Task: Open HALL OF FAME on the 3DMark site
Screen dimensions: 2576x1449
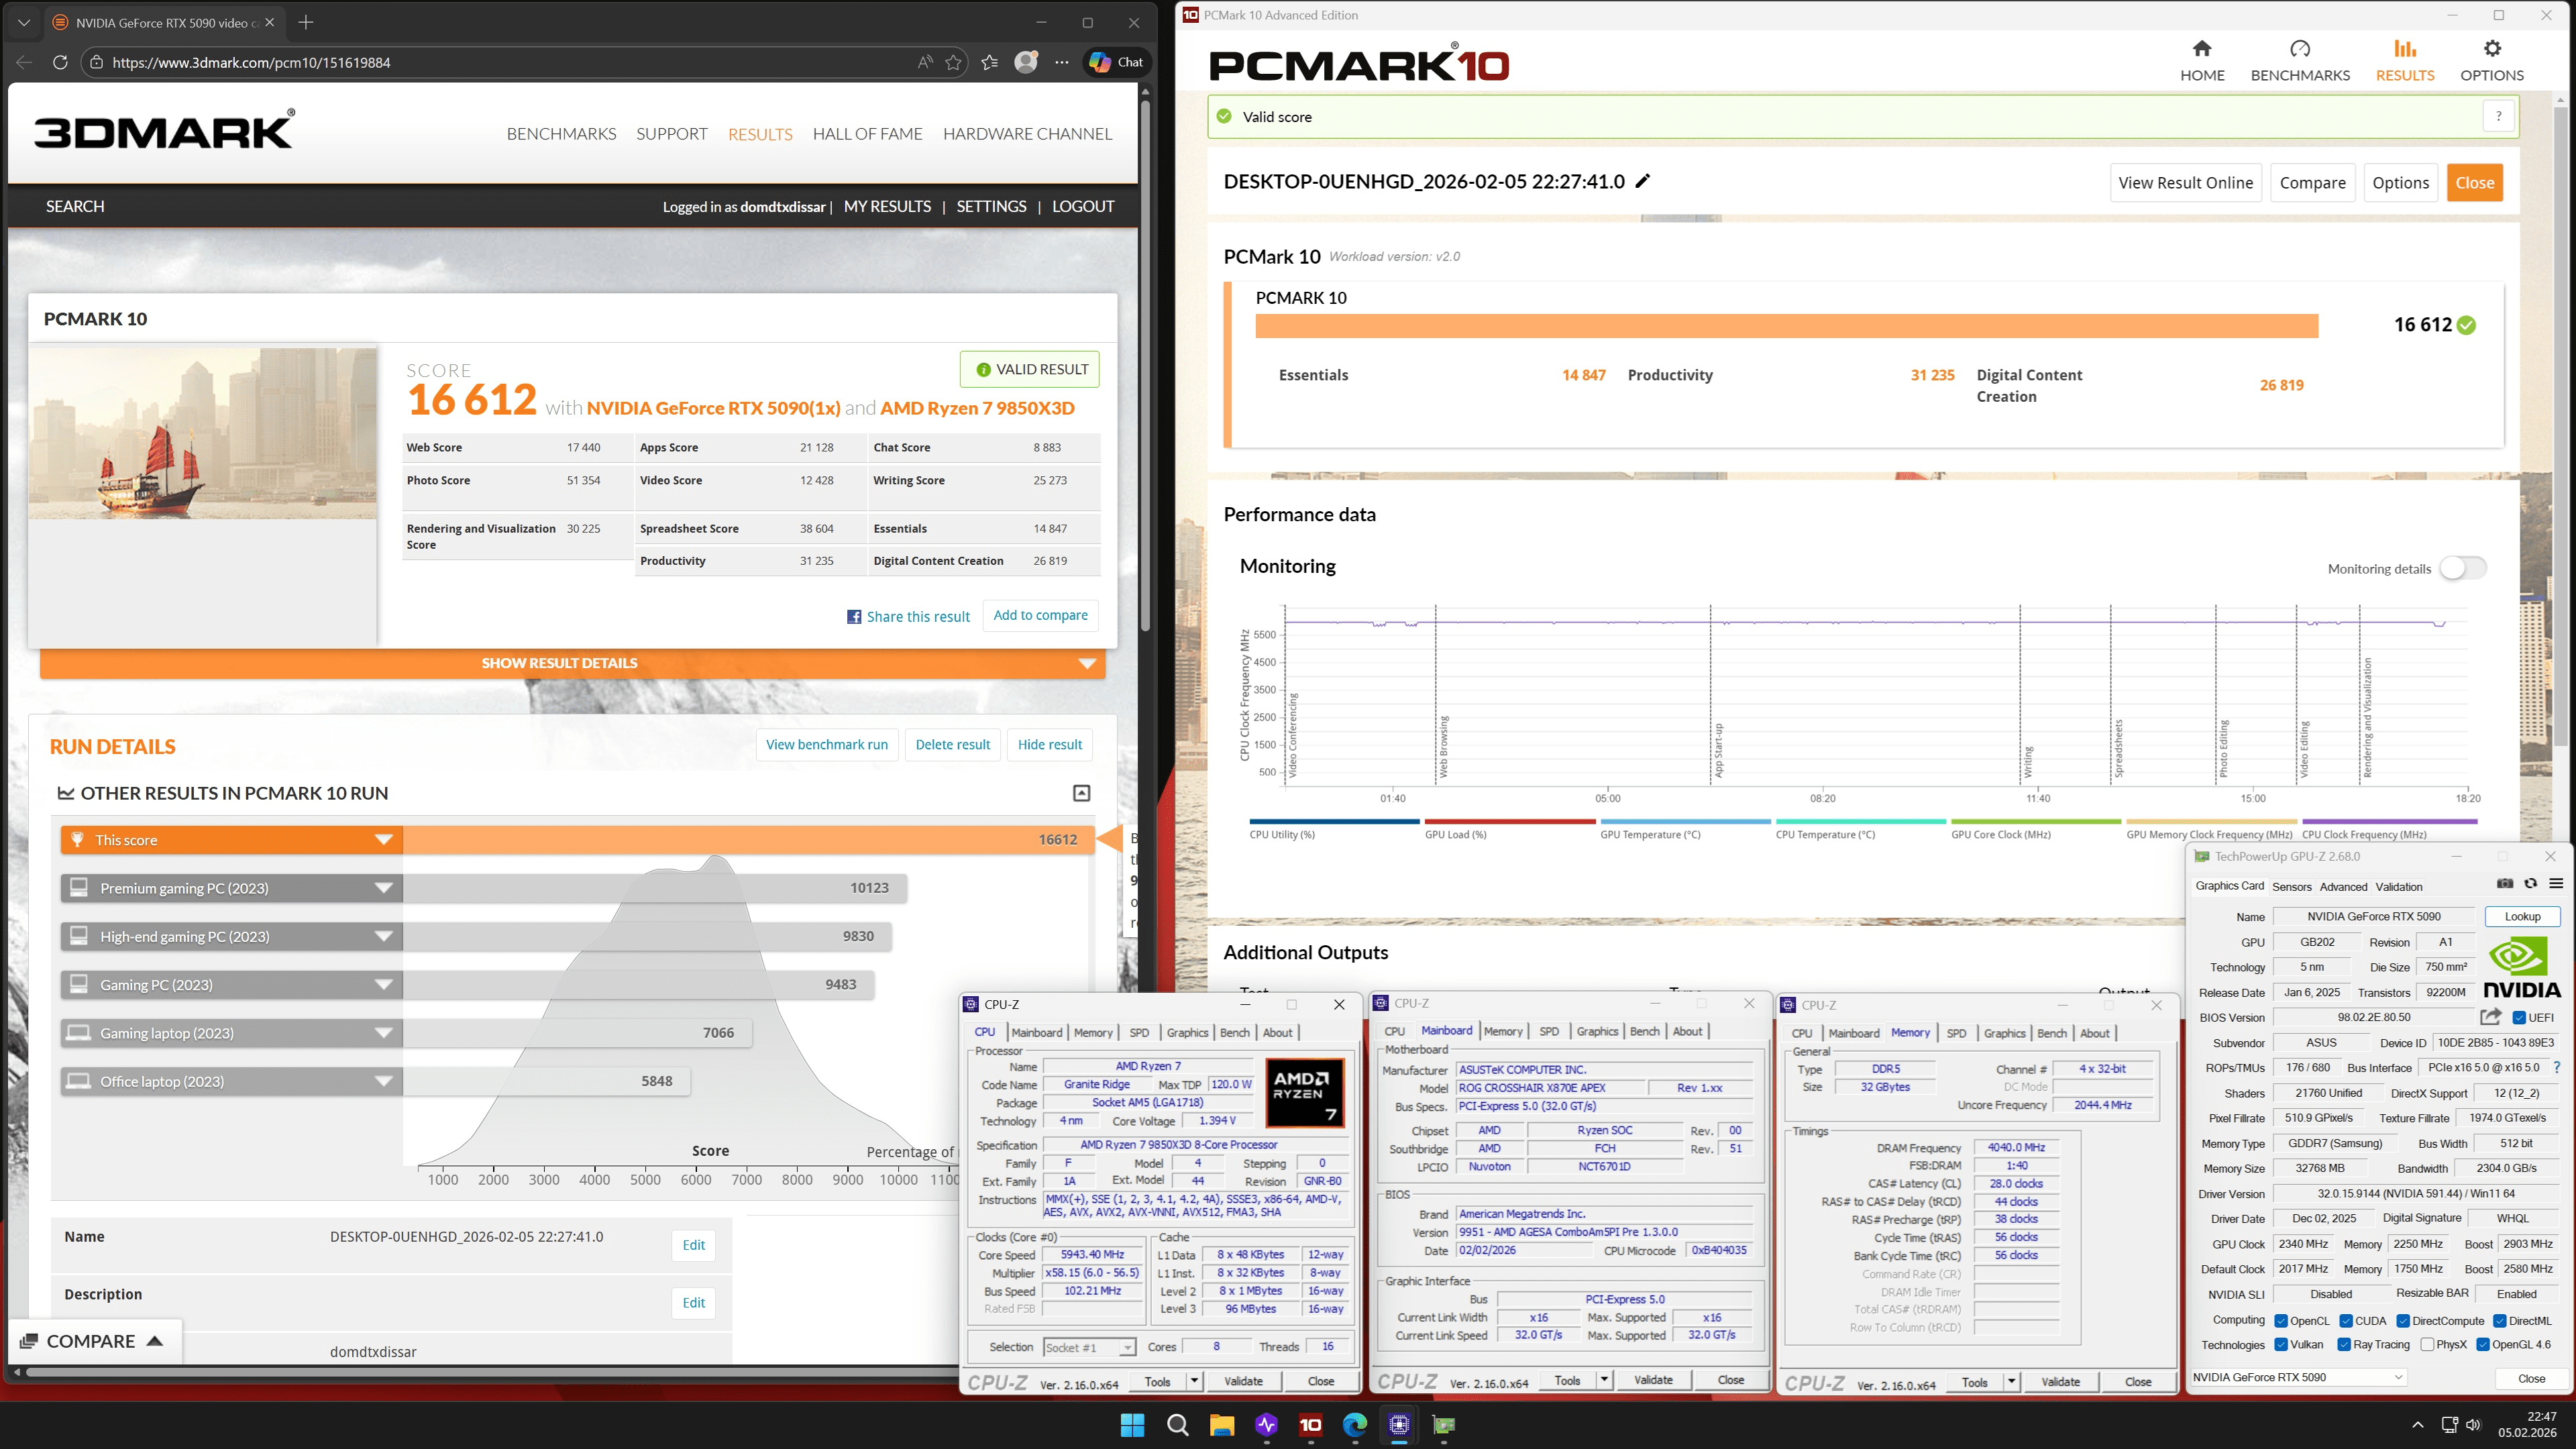Action: click(x=867, y=134)
